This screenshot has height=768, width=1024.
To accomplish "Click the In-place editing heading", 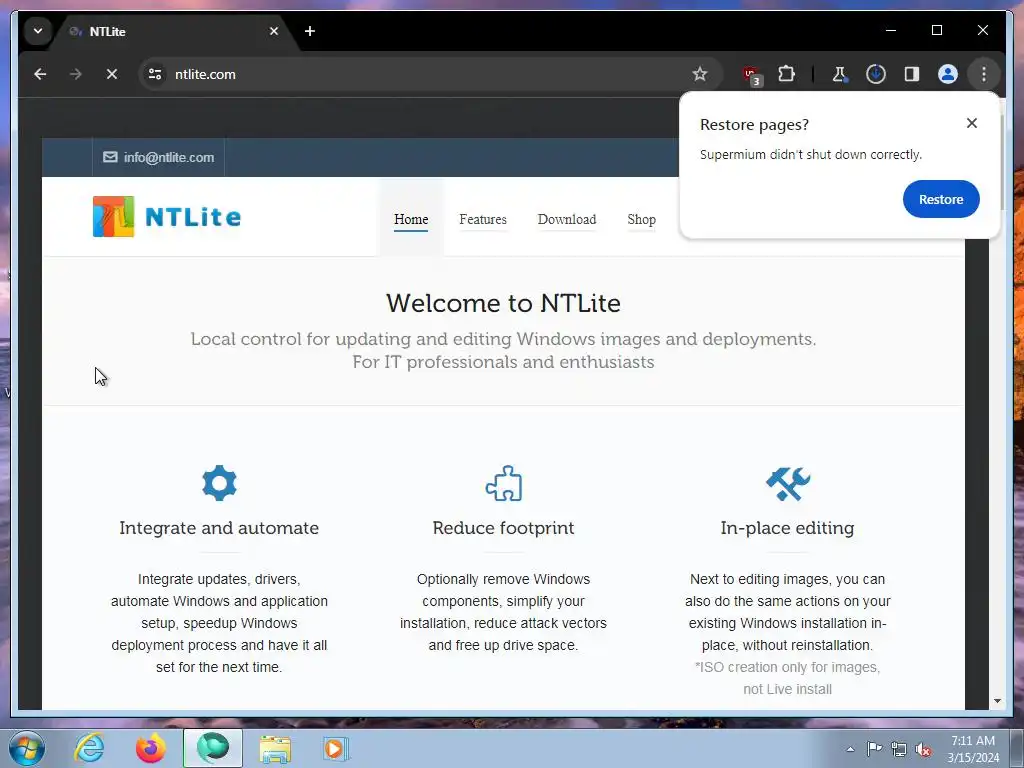I will point(788,528).
